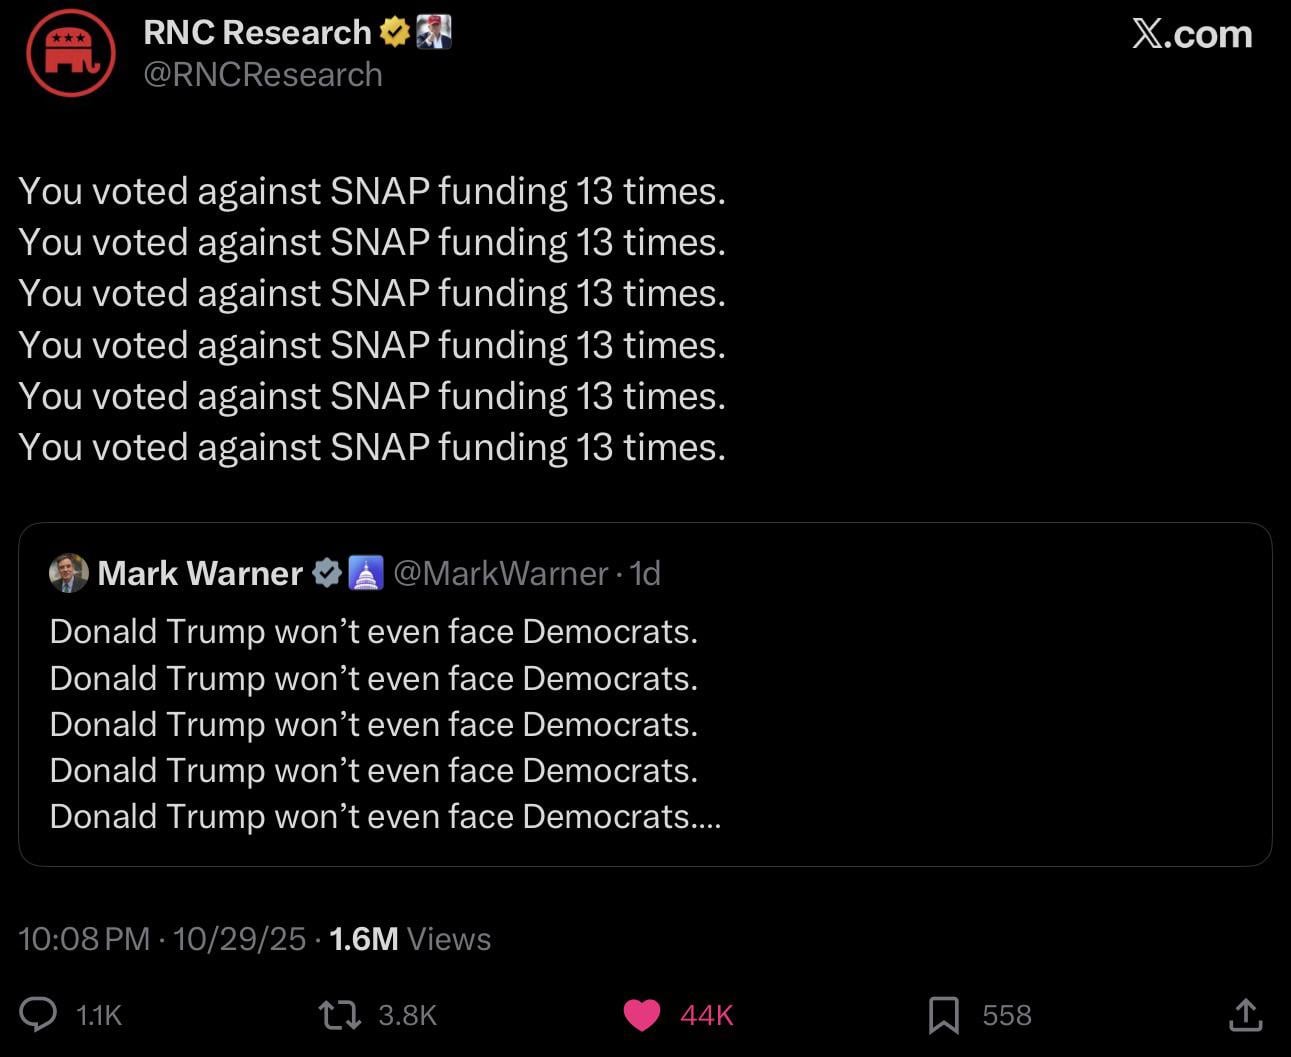The width and height of the screenshot is (1291, 1057).
Task: Click the X.com logo watermark
Action: 1192,35
